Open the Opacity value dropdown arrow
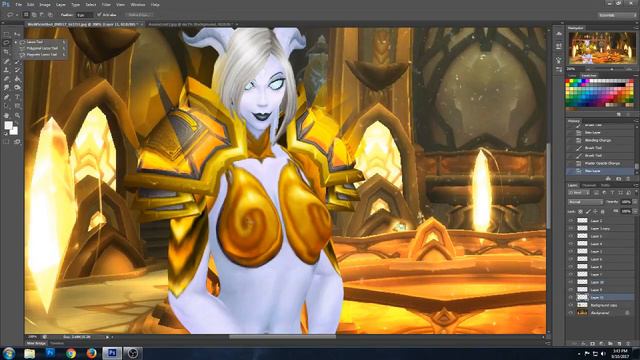Viewport: 640px width, 360px height. pos(634,202)
